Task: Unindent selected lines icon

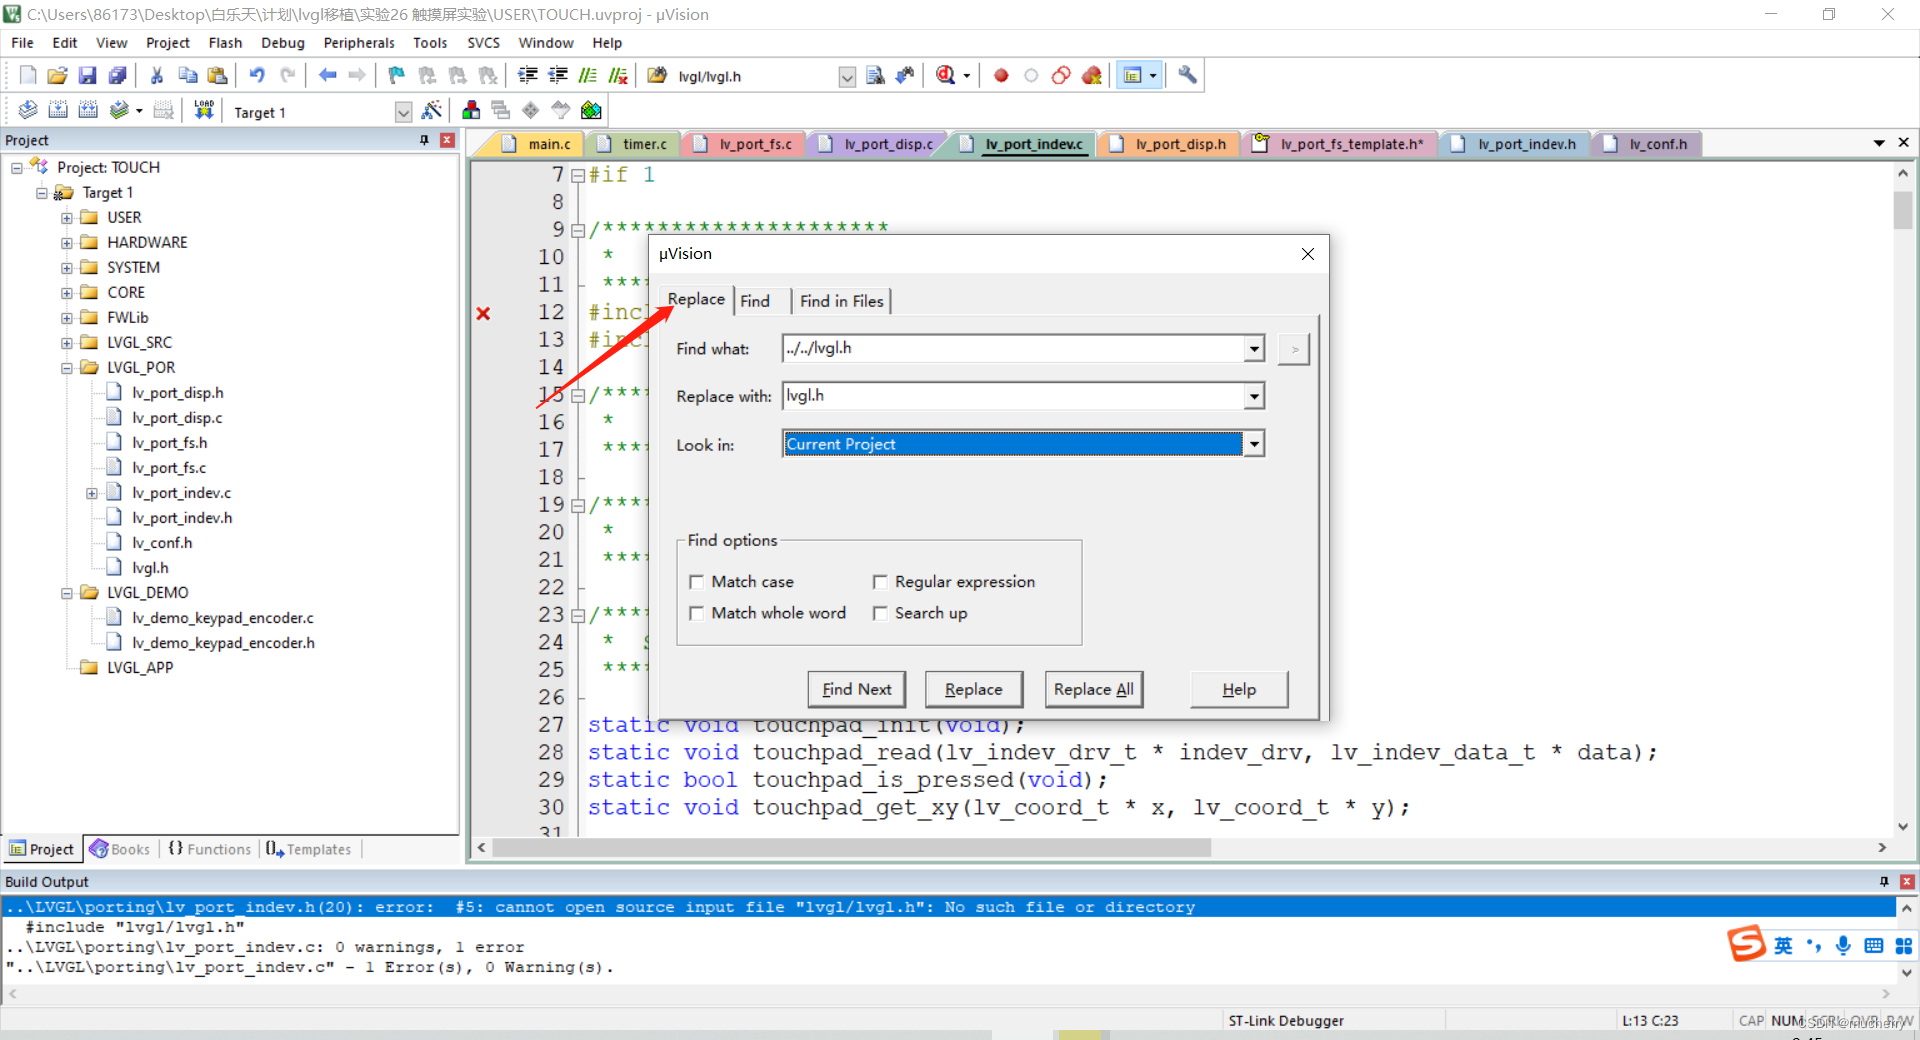Action: click(558, 76)
